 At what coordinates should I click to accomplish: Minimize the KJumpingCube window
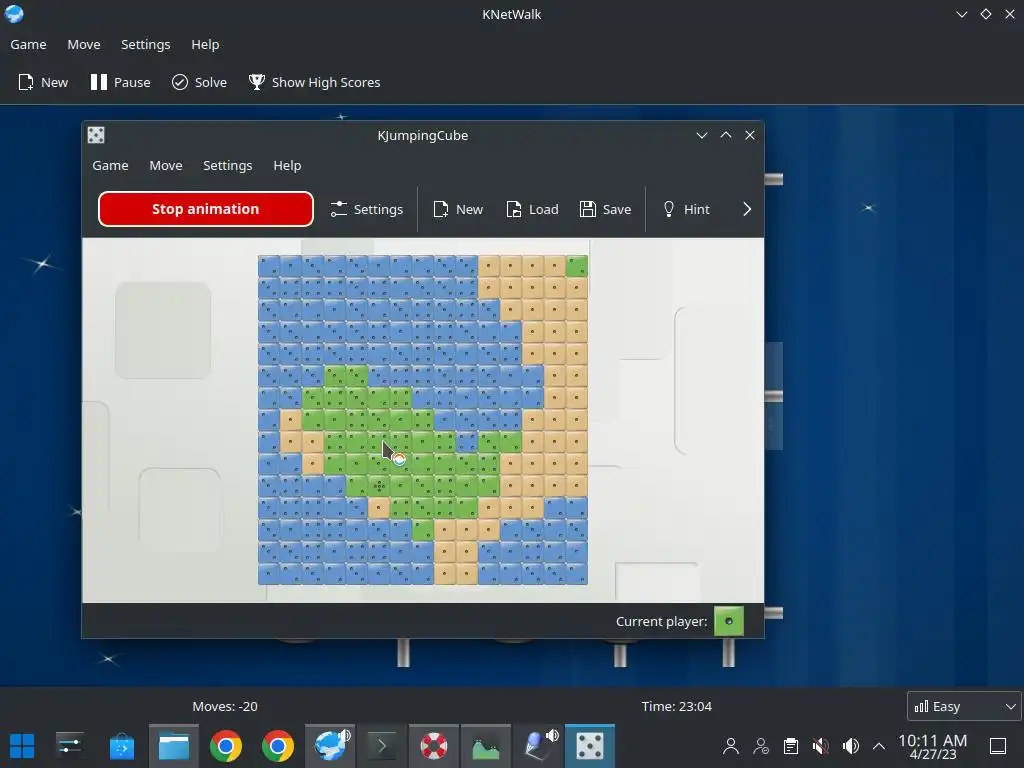[x=701, y=135]
